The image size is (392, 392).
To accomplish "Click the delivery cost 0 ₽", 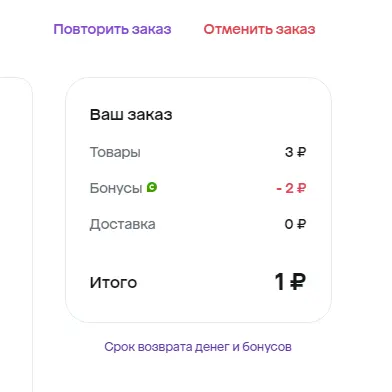I will (x=295, y=224).
